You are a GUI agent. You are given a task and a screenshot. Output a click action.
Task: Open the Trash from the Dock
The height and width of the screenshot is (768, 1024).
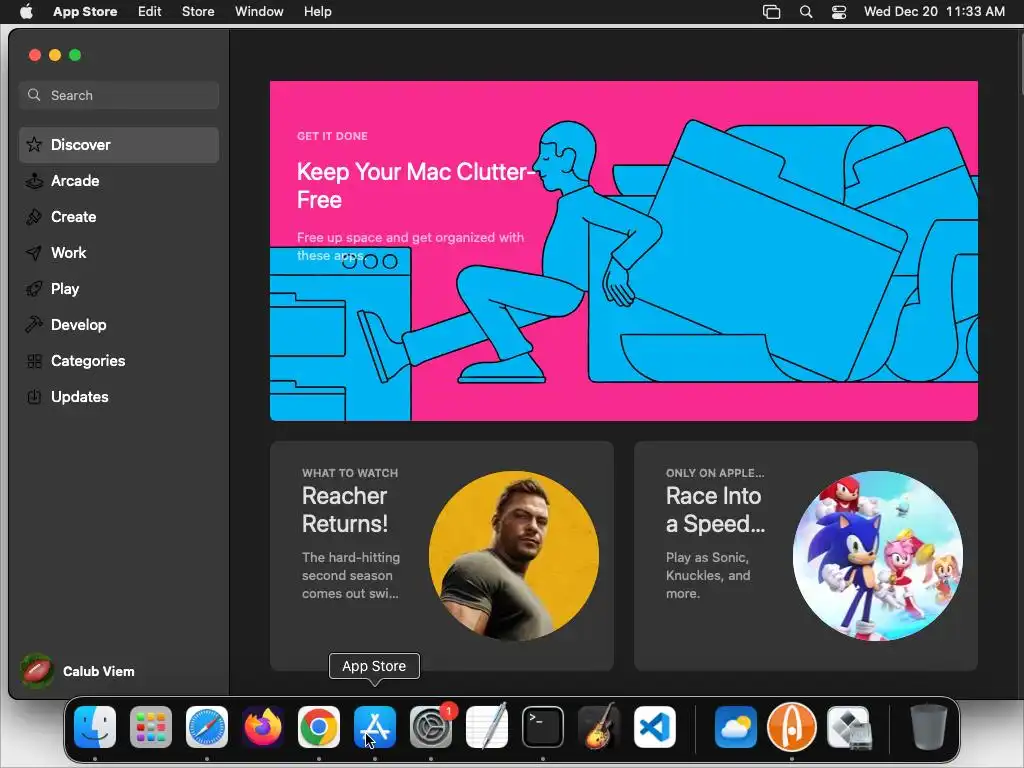929,727
